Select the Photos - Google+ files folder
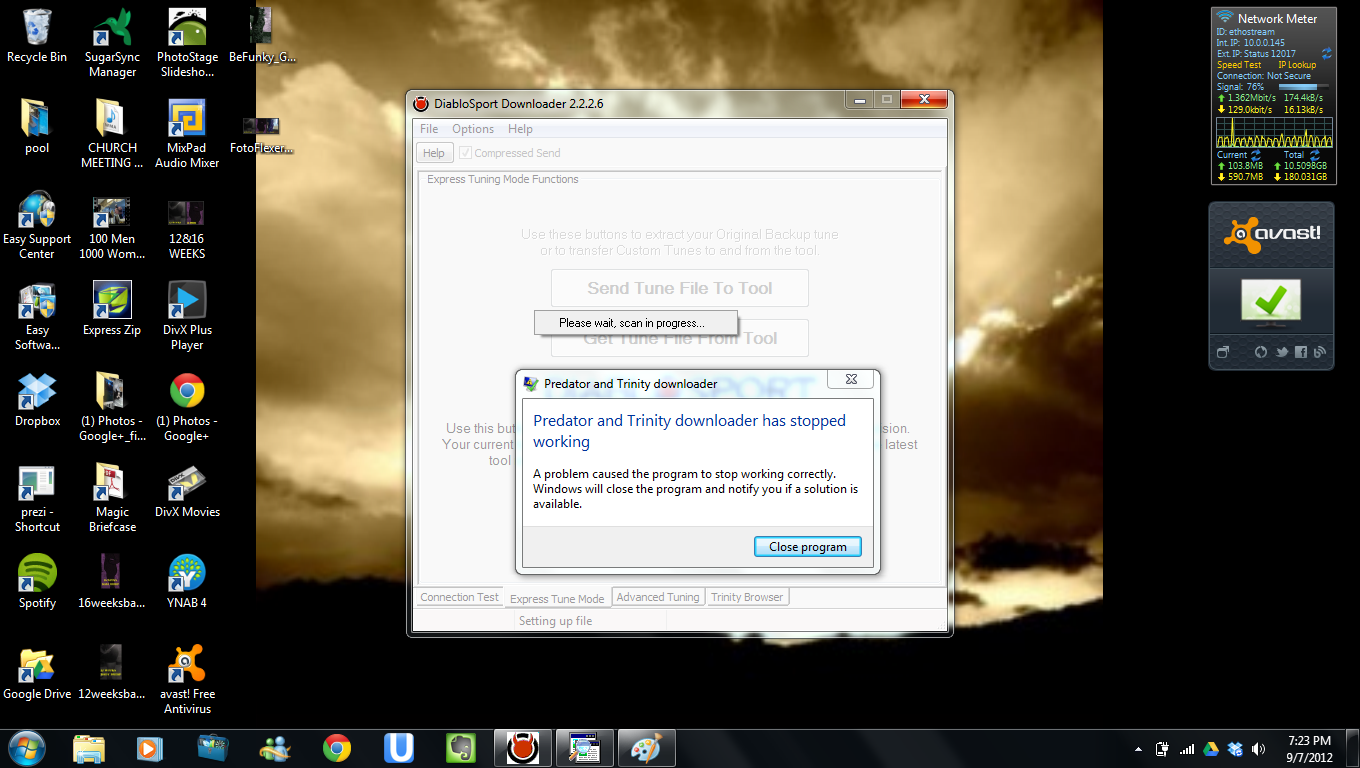 pos(112,407)
